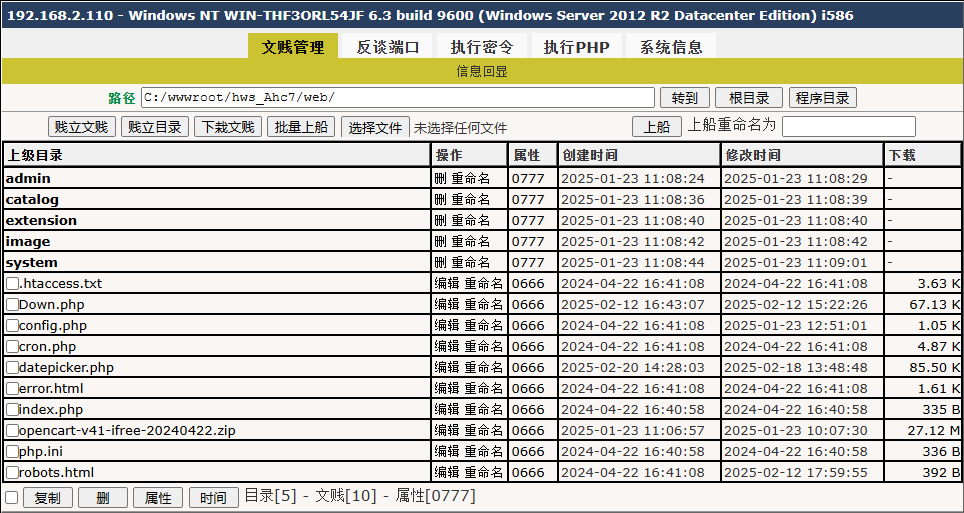Click the 贱立目录 button
The width and height of the screenshot is (964, 513).
click(154, 127)
